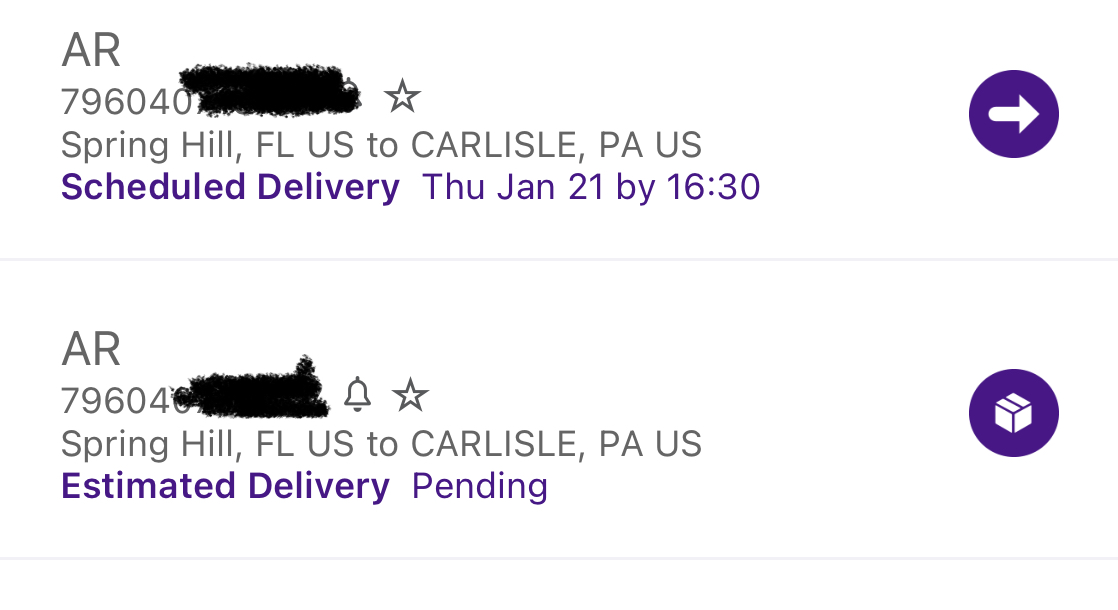
Task: Tap the purple in-transit arrow icon
Action: click(1013, 114)
